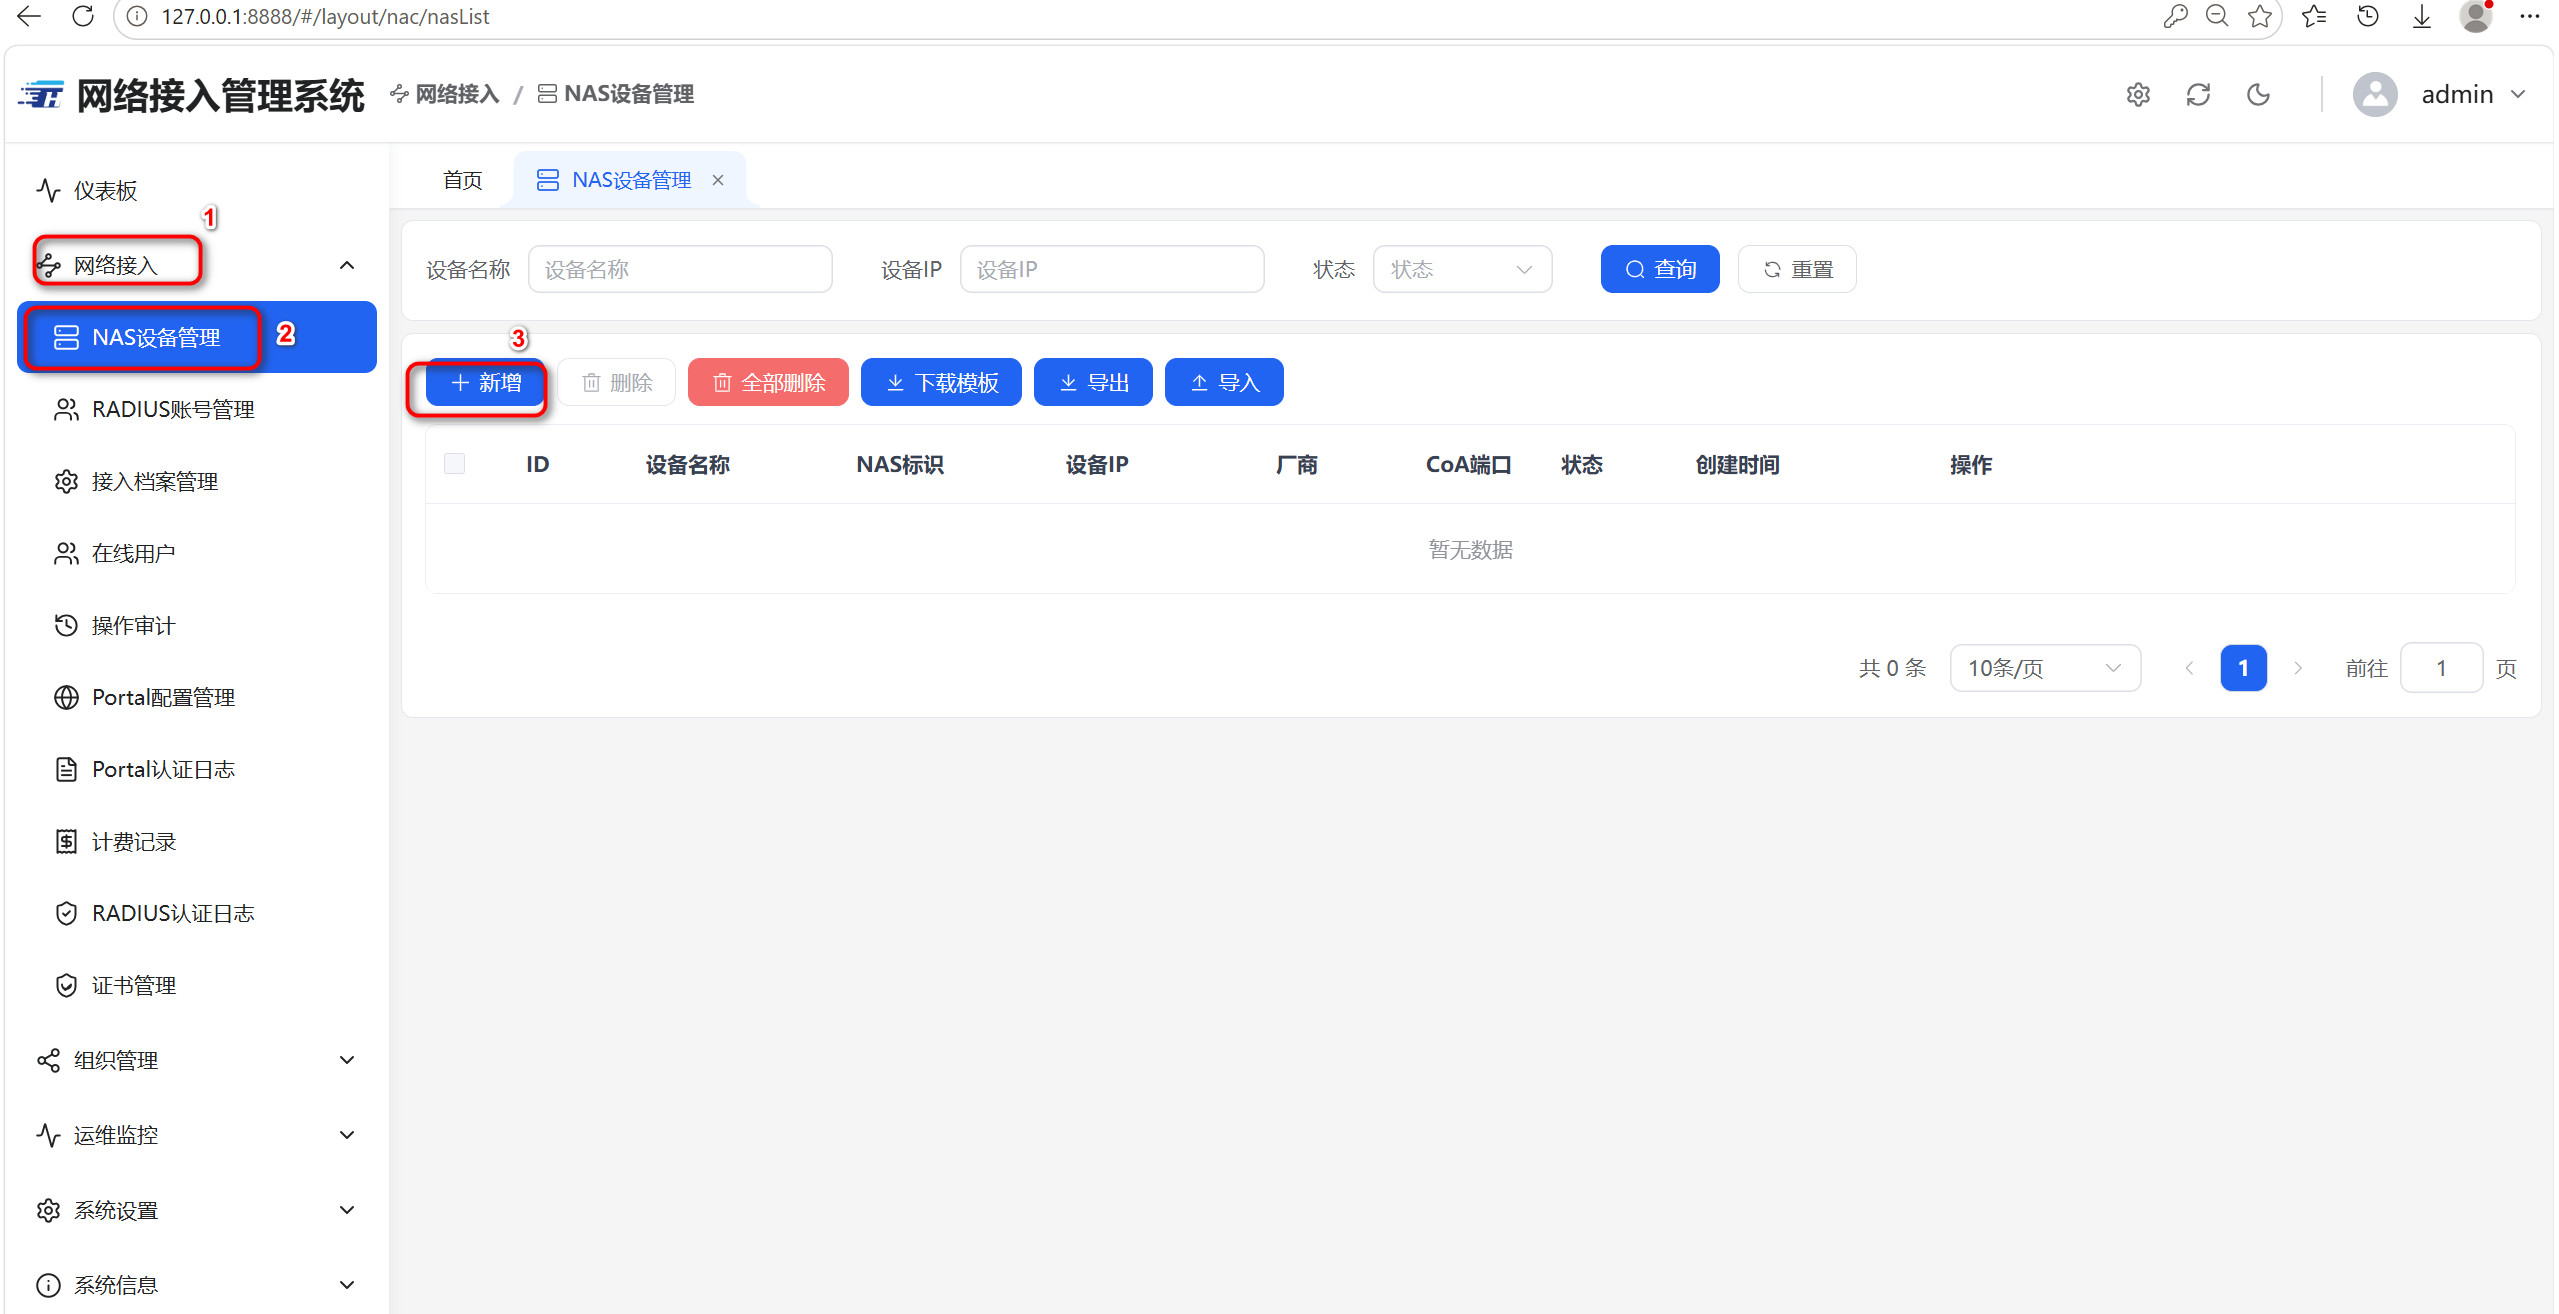The image size is (2559, 1314).
Task: Click the admin user avatar
Action: [2375, 94]
